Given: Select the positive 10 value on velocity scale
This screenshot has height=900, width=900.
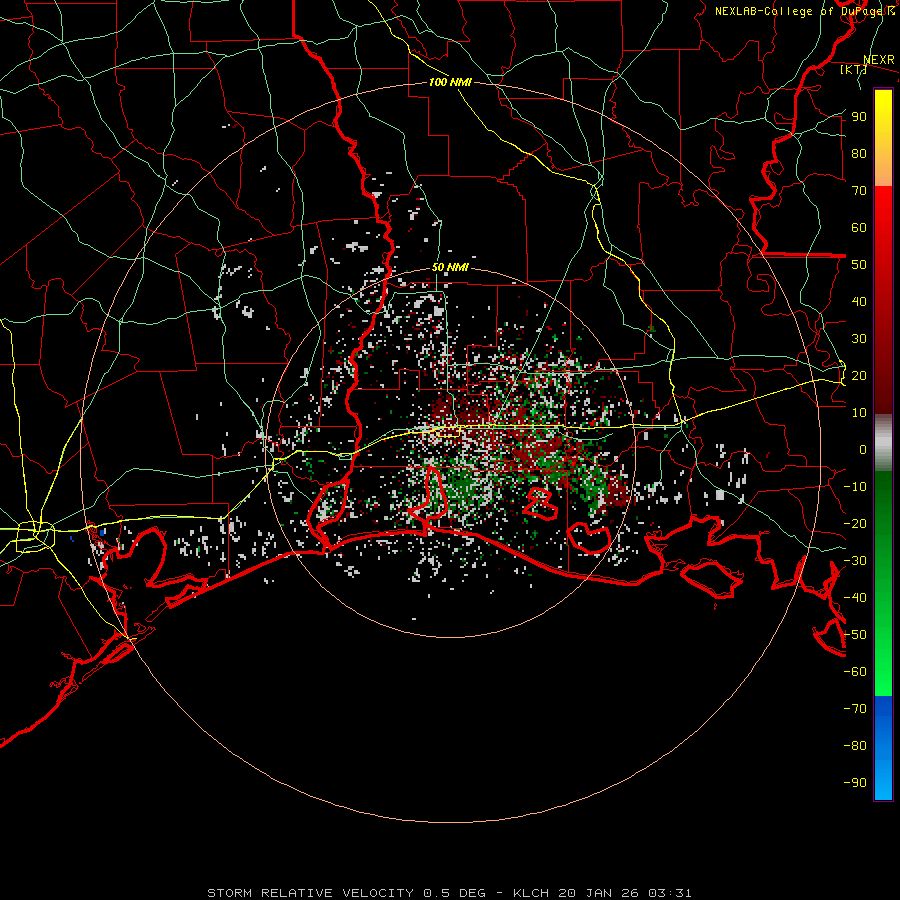Looking at the screenshot, I should coord(859,413).
